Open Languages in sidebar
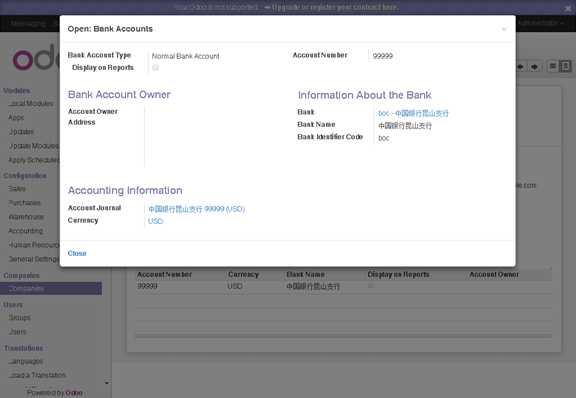The image size is (576, 398). pyautogui.click(x=26, y=361)
